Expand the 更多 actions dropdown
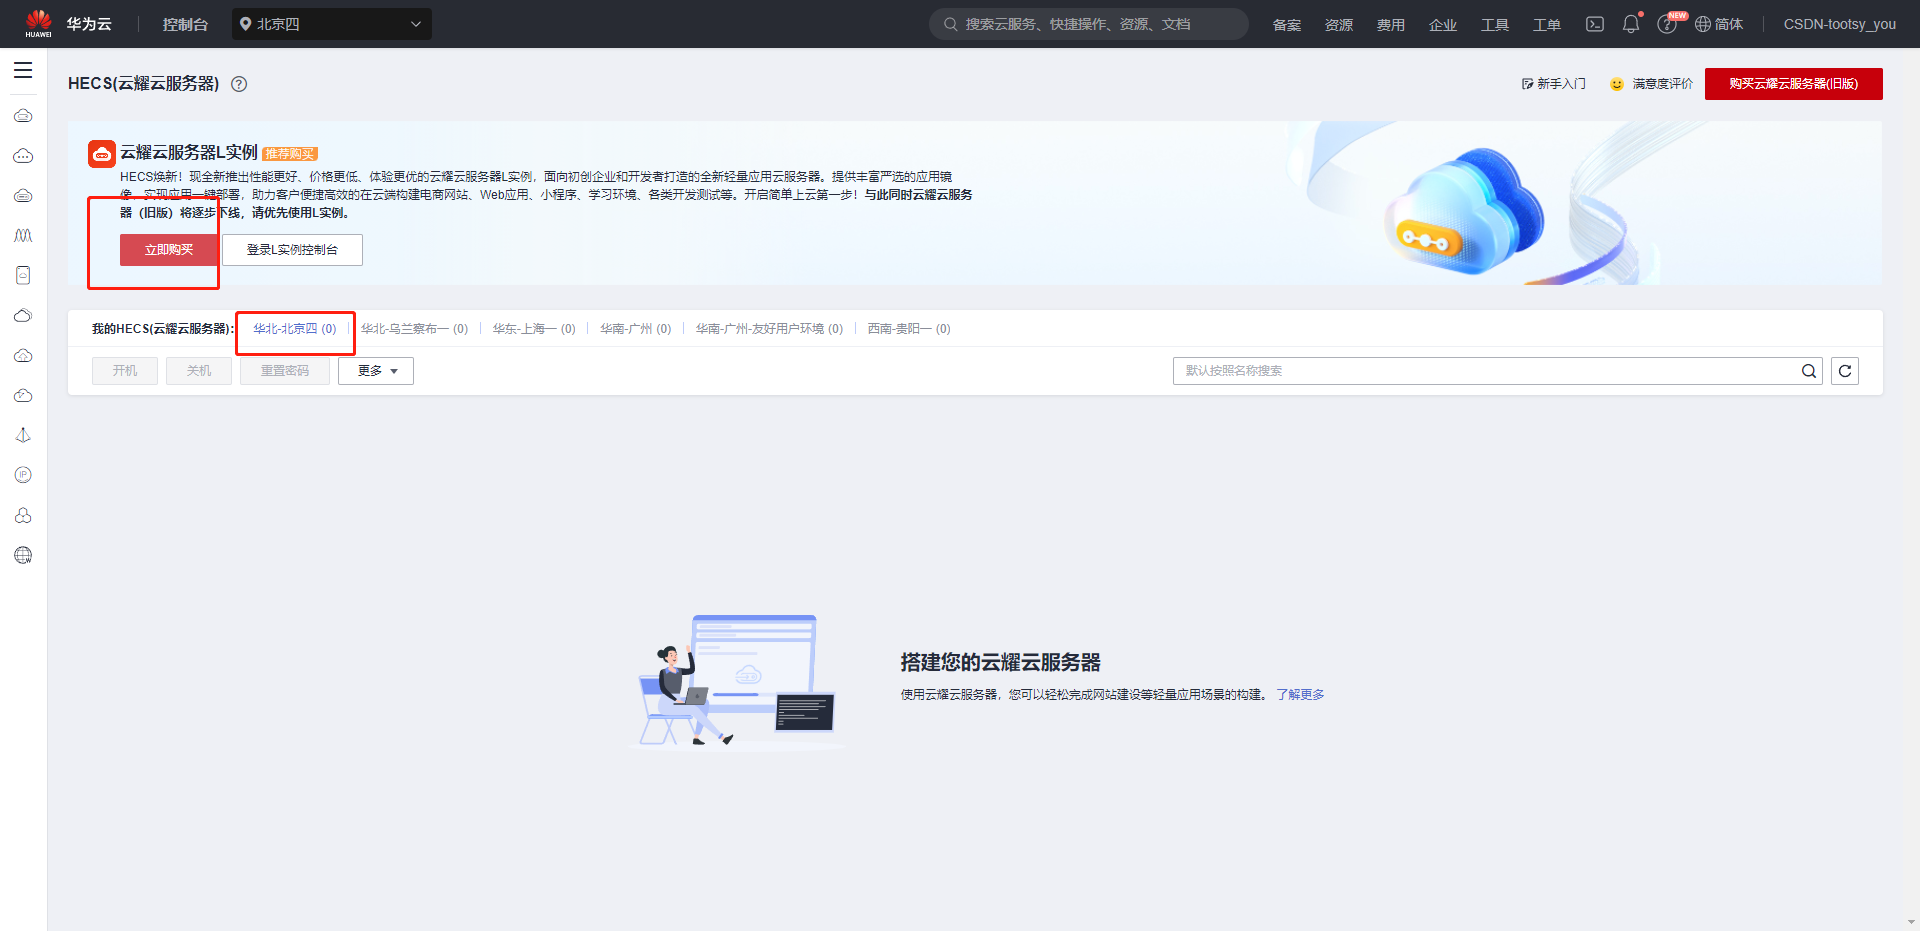1920x931 pixels. coord(376,371)
